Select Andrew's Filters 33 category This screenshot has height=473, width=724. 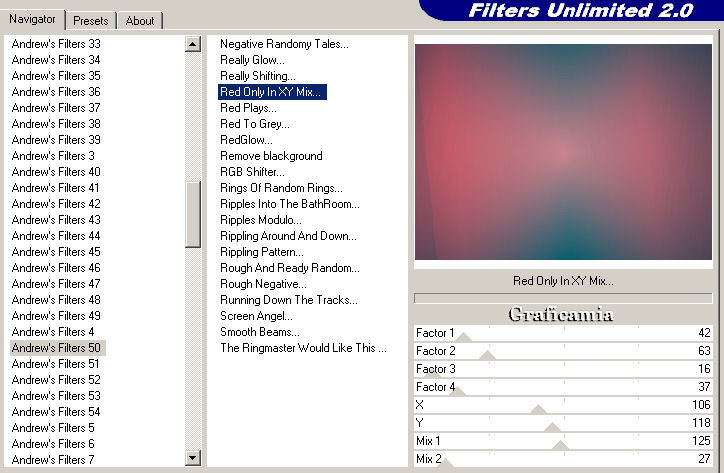coord(56,44)
